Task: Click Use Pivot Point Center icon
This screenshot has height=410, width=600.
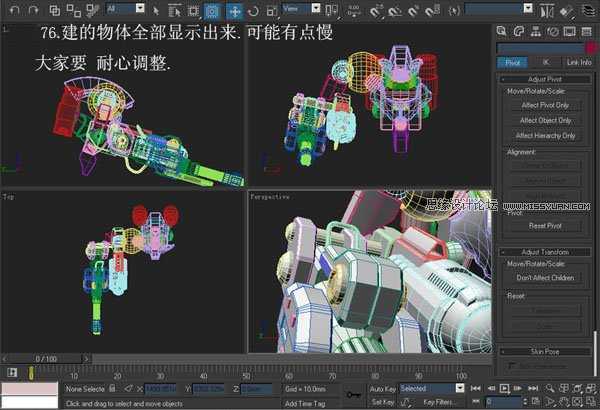Action: tap(331, 10)
